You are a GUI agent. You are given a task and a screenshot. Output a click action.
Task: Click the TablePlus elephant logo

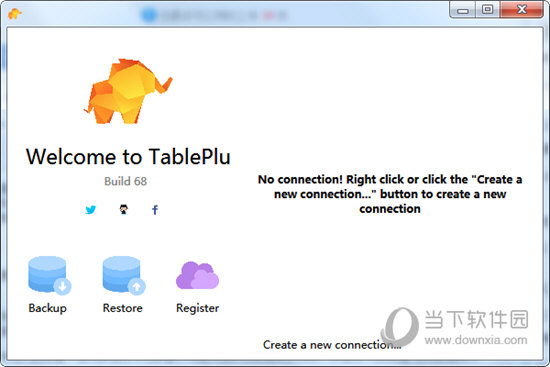[128, 91]
